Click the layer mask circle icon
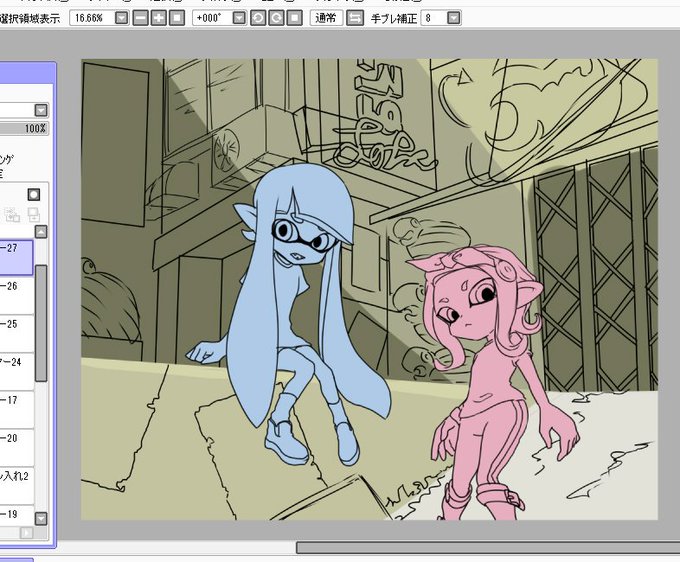Screen dimensions: 680x562 click(x=34, y=195)
